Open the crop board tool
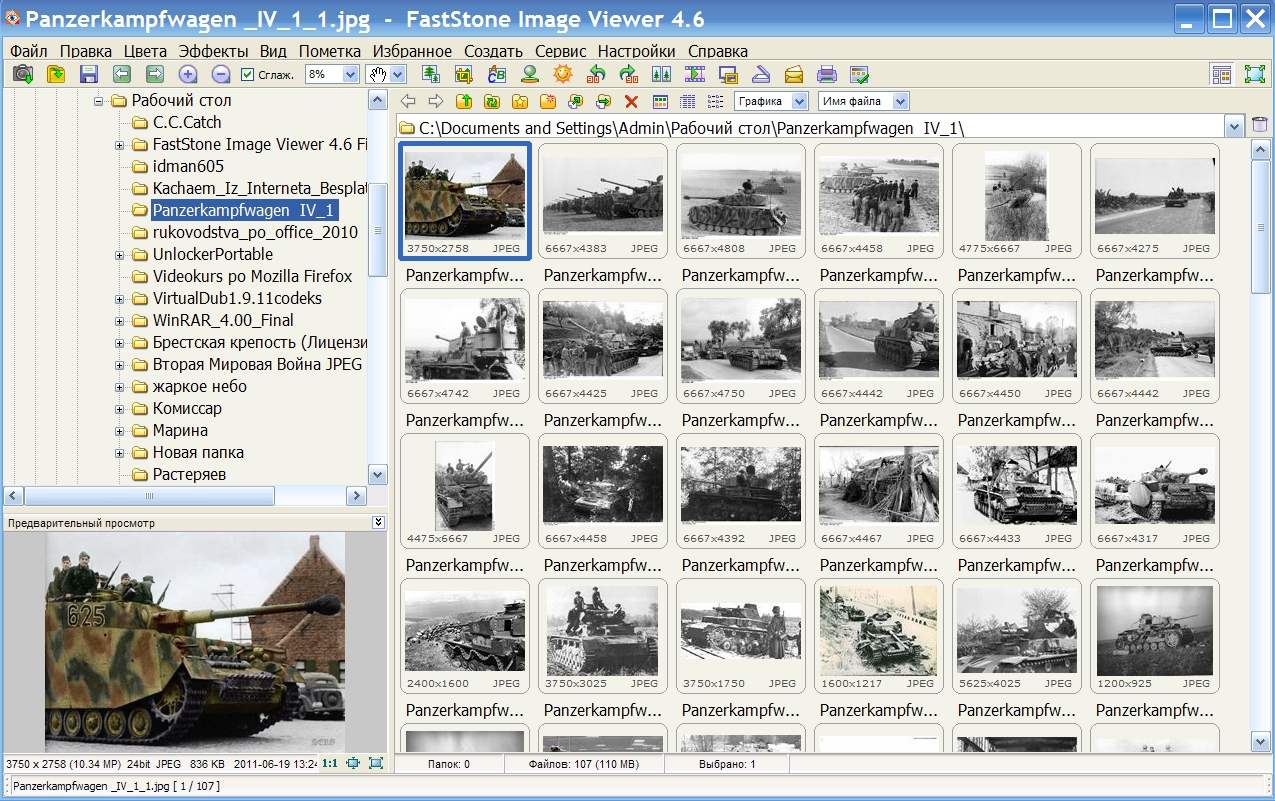 [463, 74]
